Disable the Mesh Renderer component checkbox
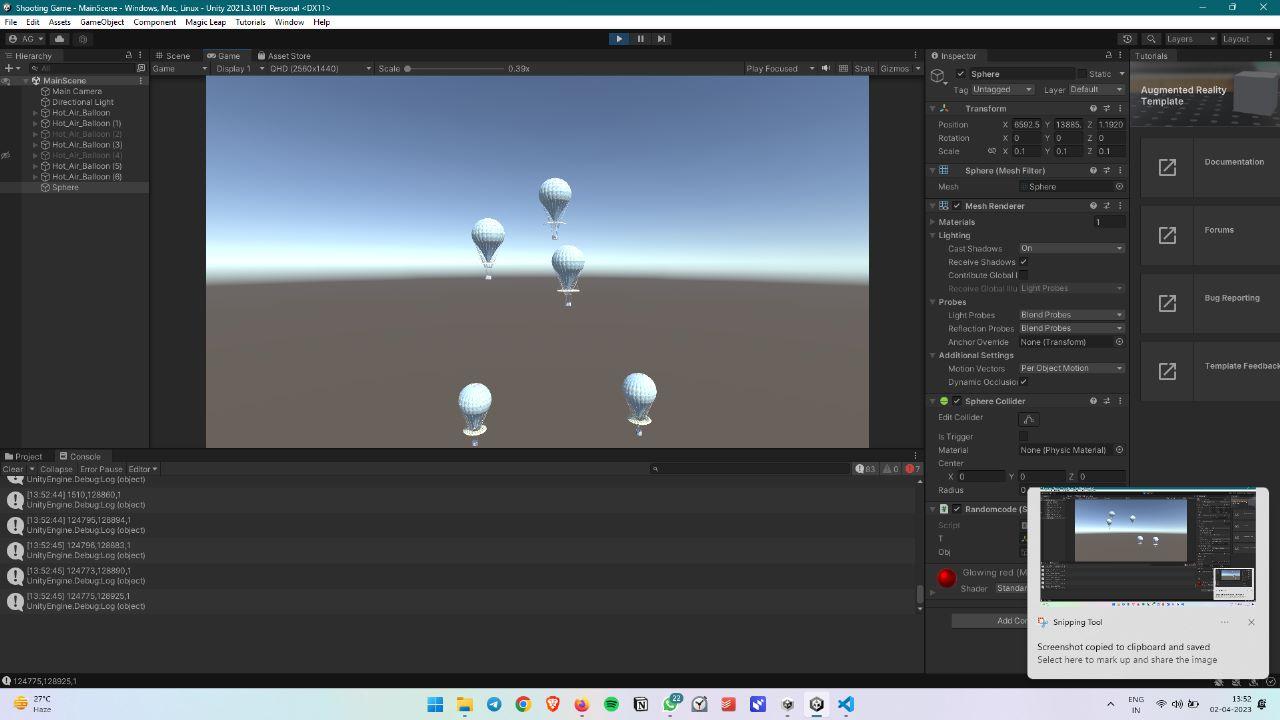Viewport: 1280px width, 720px height. tap(957, 206)
